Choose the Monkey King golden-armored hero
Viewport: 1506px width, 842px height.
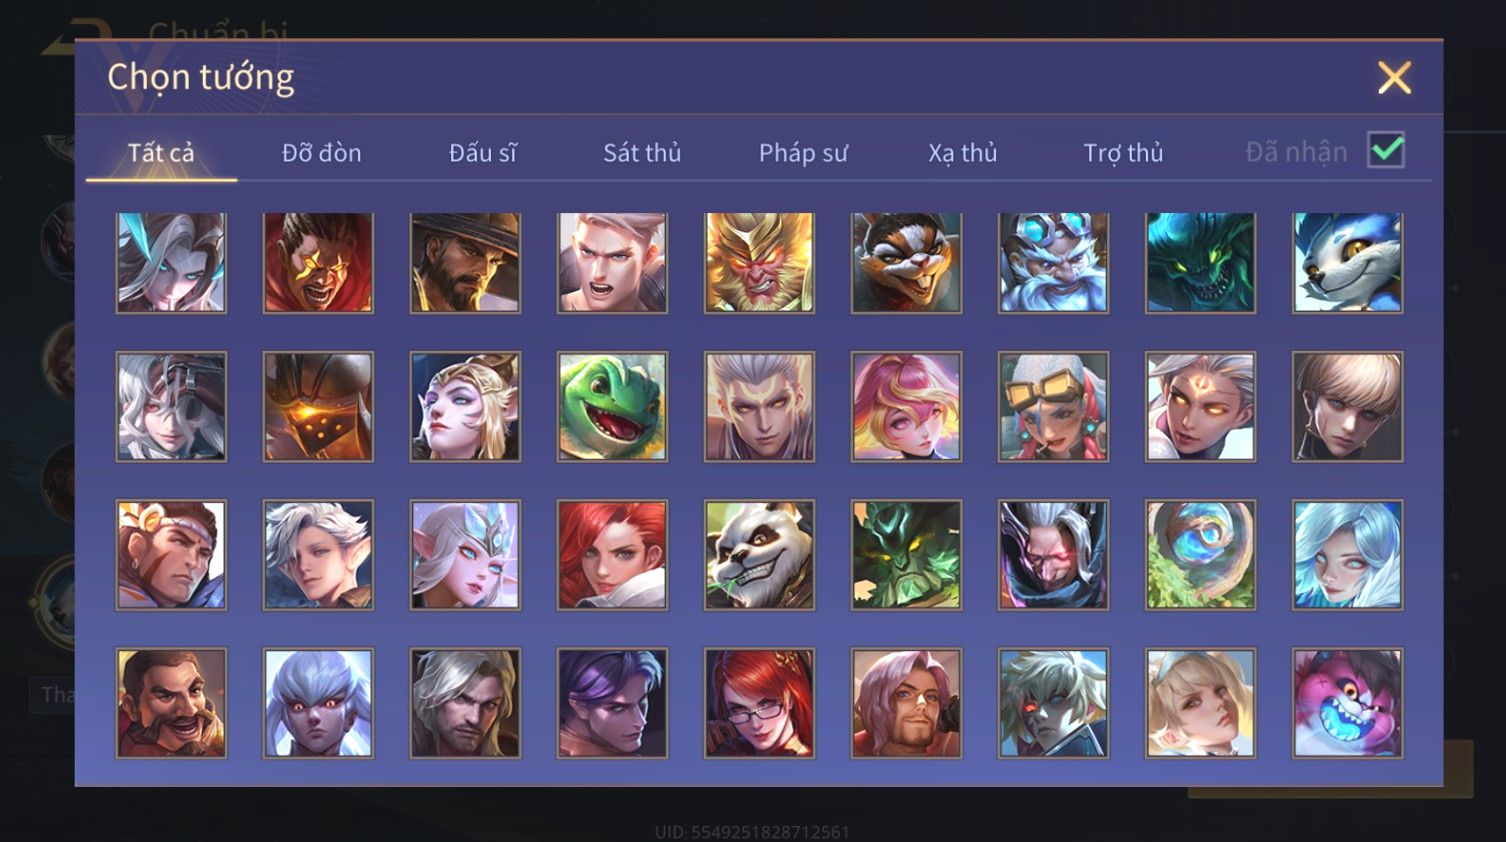click(759, 262)
